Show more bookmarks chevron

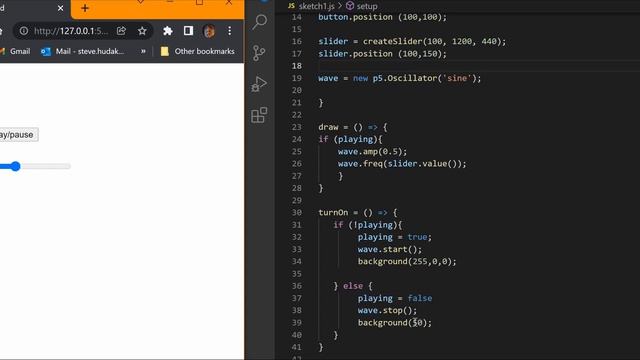click(x=143, y=51)
